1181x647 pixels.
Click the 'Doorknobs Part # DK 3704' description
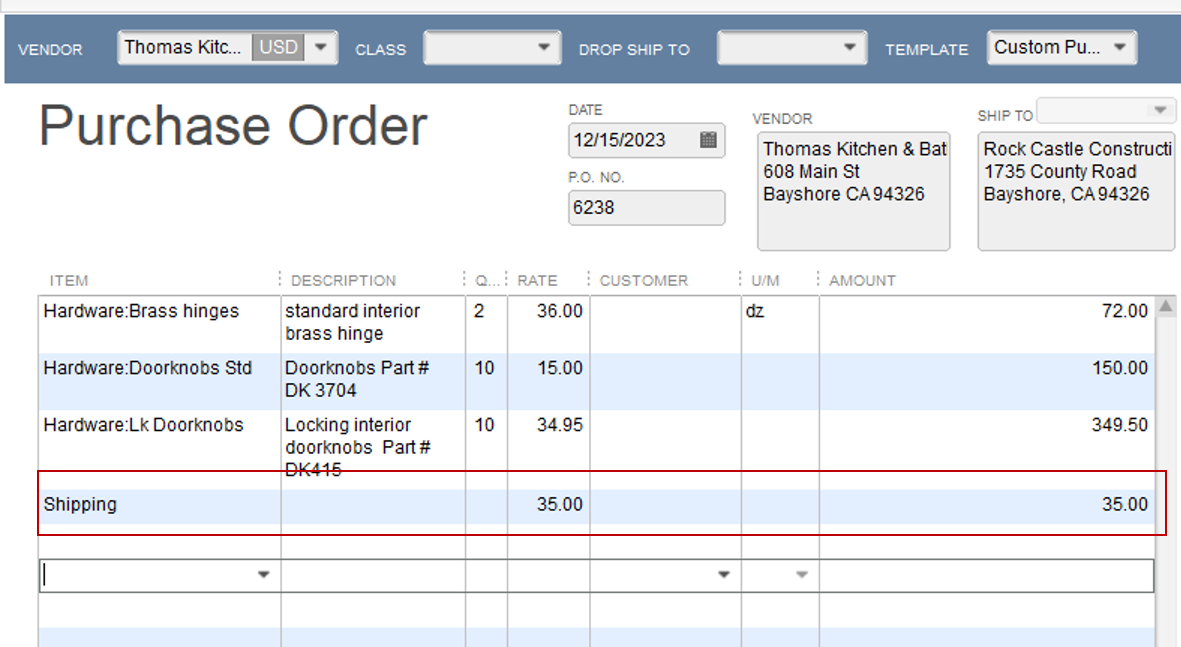tap(357, 380)
